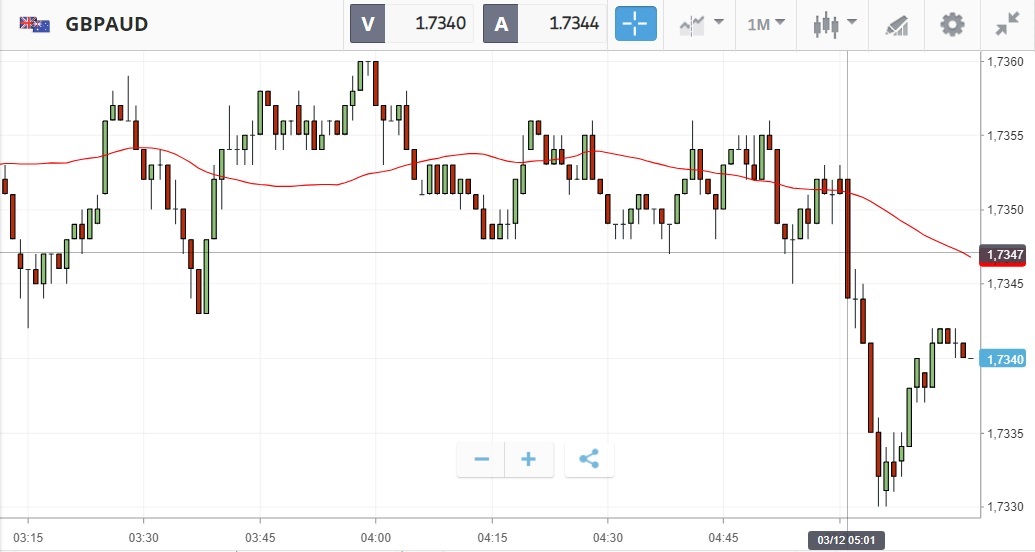Toggle the crosshair cursor tool
Image resolution: width=1035 pixels, height=552 pixels.
click(635, 24)
